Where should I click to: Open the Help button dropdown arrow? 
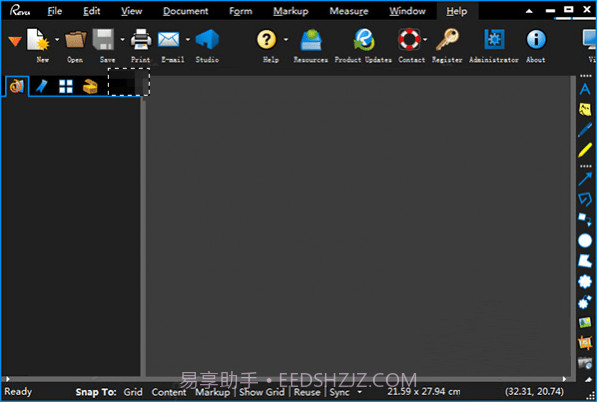286,39
